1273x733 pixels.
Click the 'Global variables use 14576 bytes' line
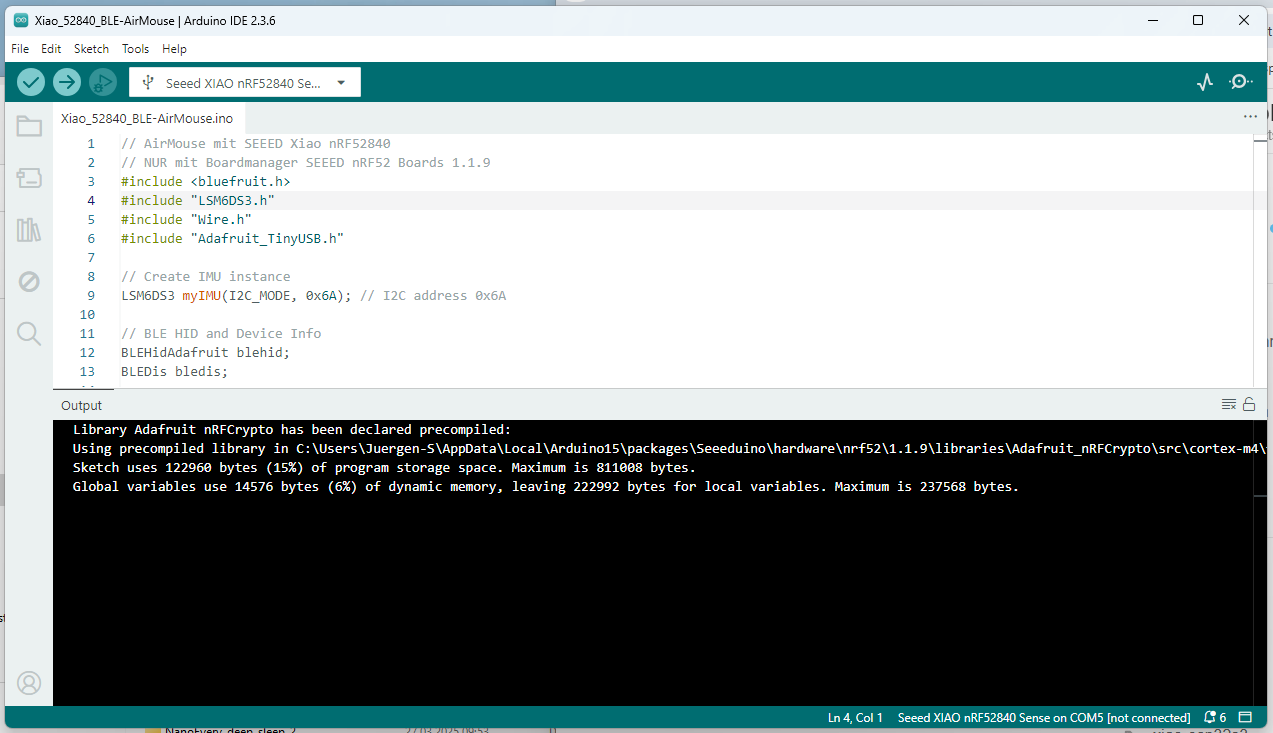click(x=546, y=487)
